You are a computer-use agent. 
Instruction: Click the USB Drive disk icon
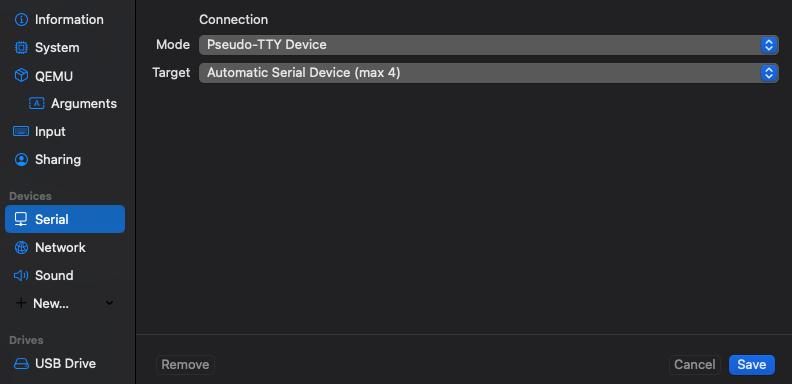coord(21,364)
